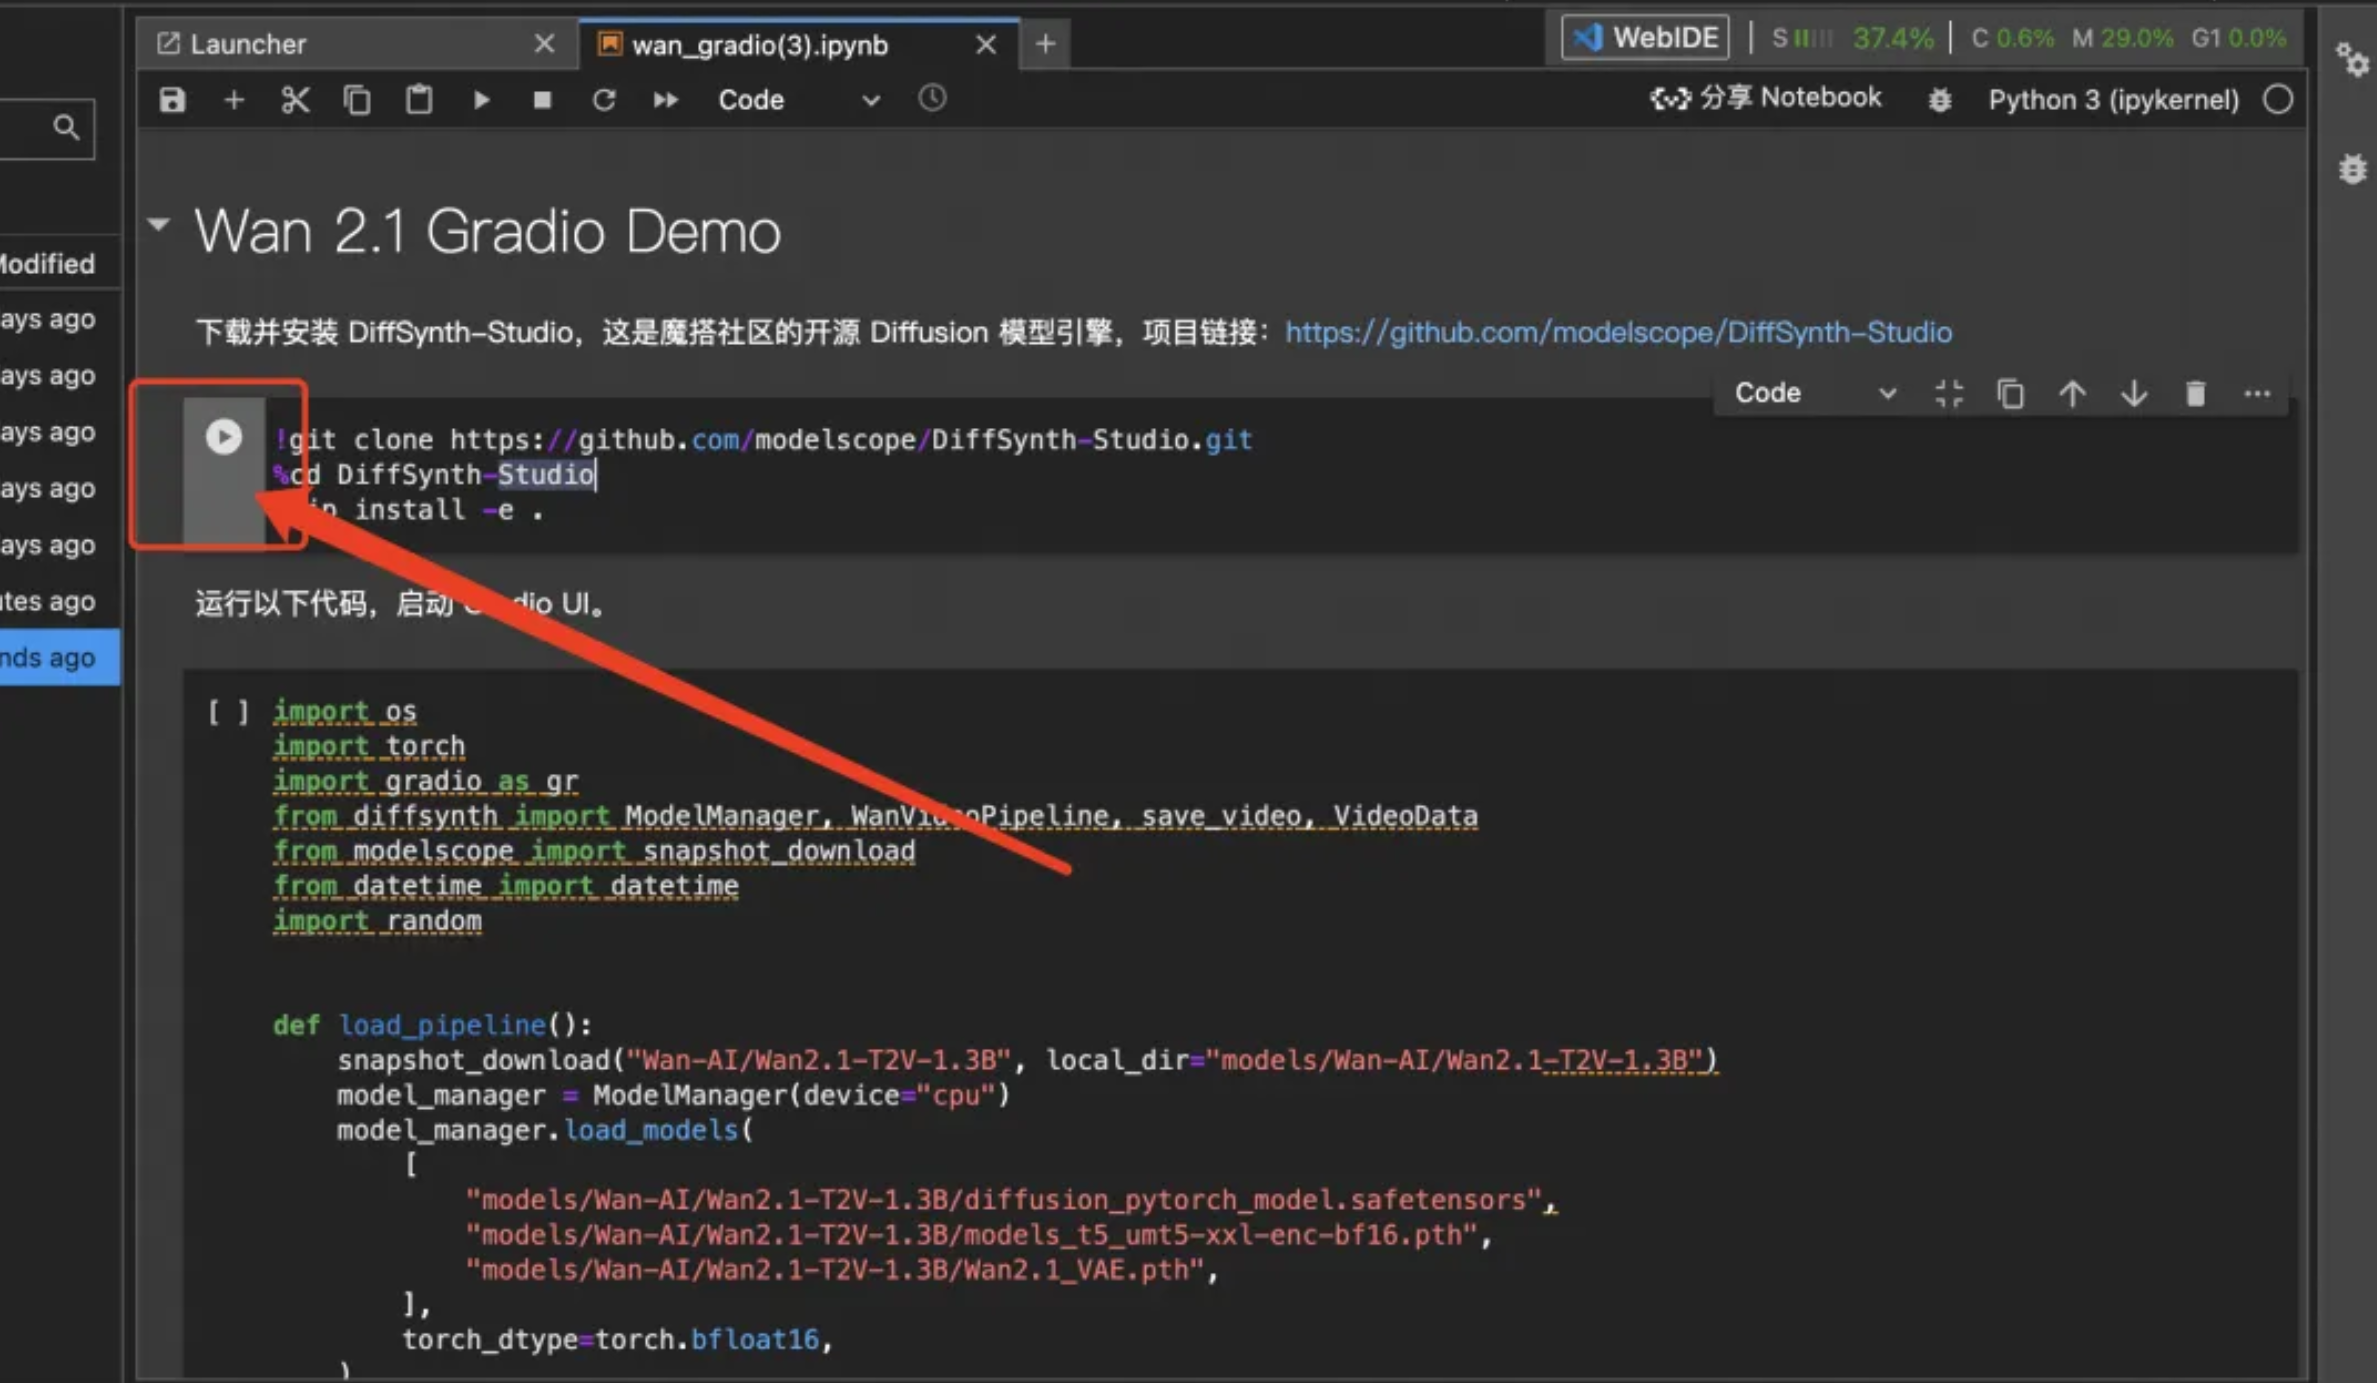Click the WebIDE button

(x=1645, y=38)
